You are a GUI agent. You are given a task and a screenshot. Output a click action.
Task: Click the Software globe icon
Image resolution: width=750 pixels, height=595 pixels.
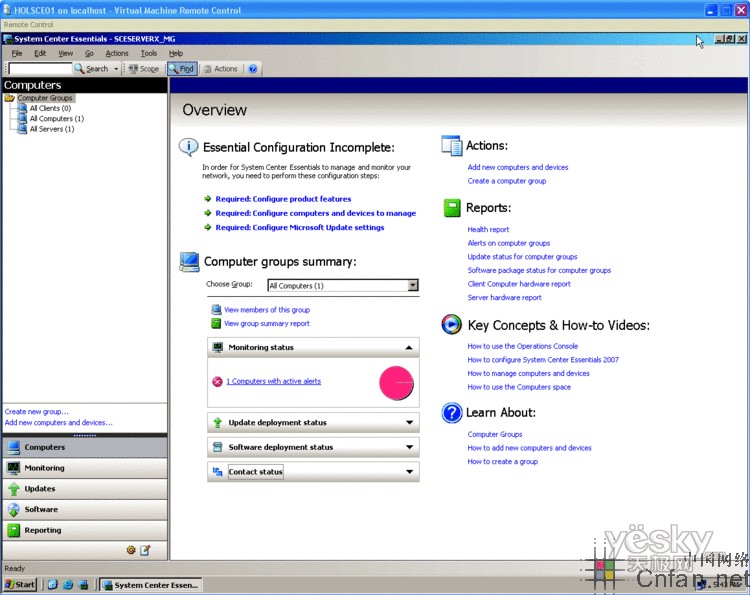[x=13, y=510]
